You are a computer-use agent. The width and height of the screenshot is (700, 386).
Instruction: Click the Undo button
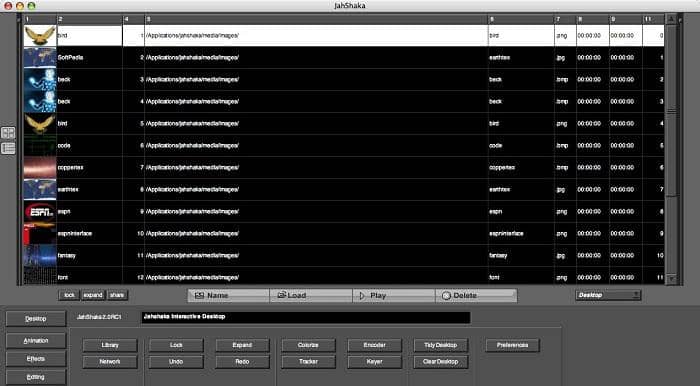point(176,361)
